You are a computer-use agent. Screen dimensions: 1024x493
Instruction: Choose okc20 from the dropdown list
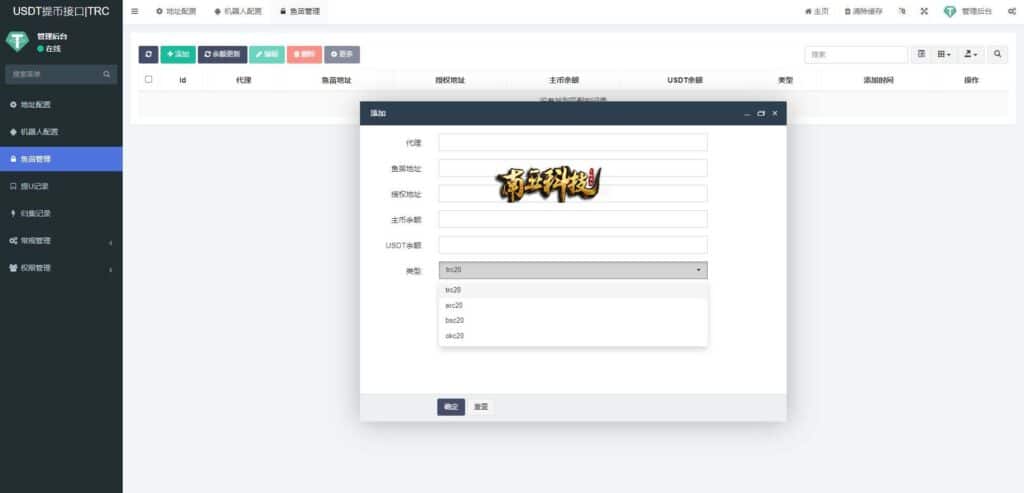click(x=573, y=336)
